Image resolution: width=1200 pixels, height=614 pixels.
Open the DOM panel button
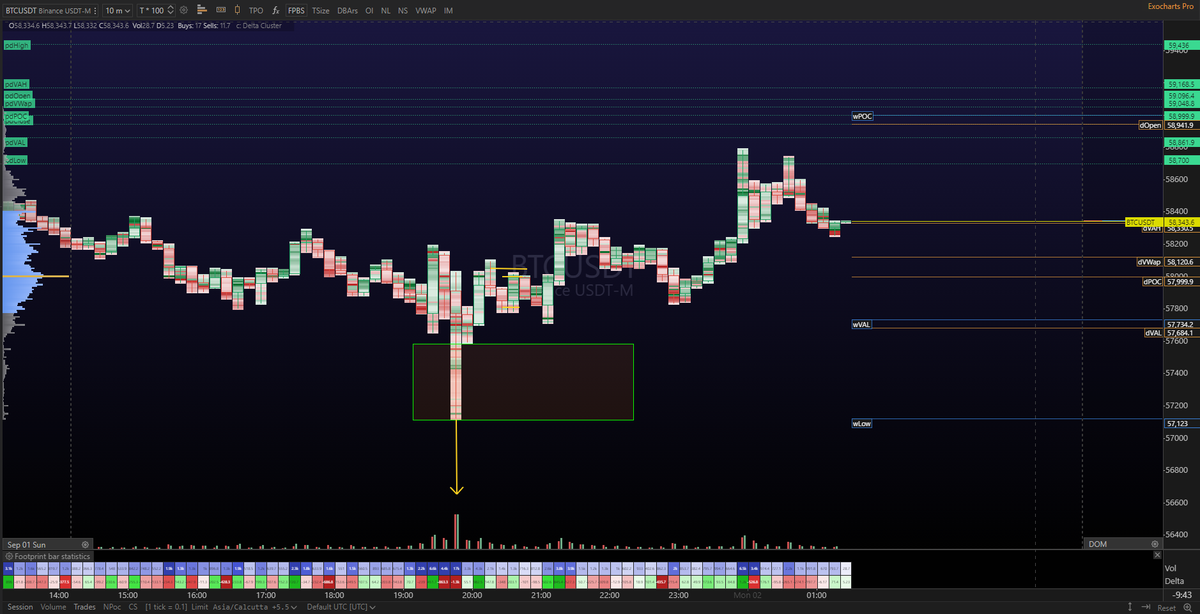tap(1098, 544)
